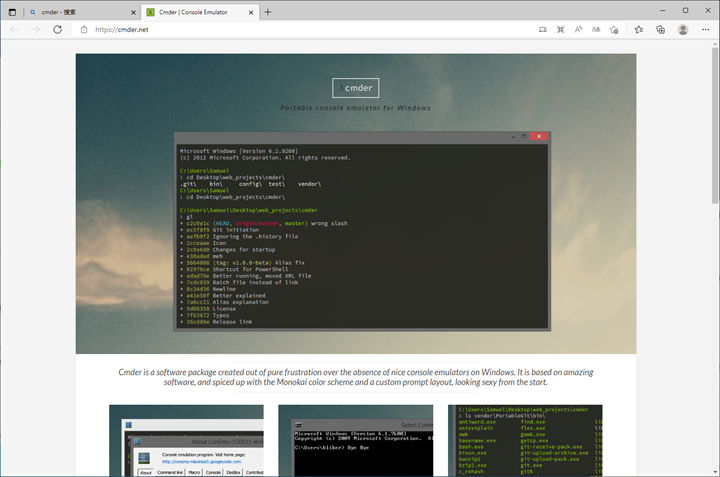
Task: Click 'wrong slash' commit line in terminal
Action: coord(266,223)
